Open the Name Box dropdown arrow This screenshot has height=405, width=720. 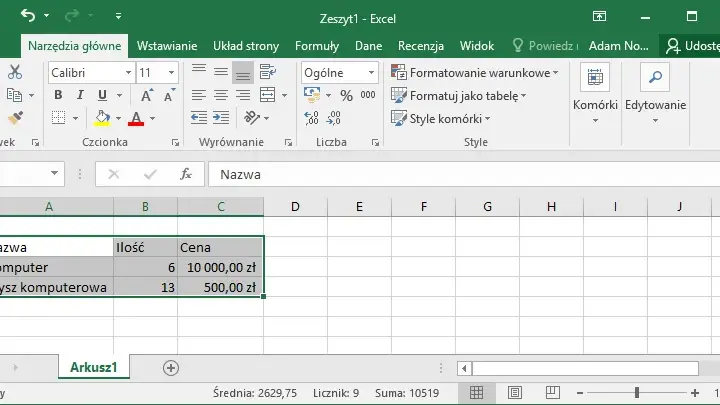point(54,173)
